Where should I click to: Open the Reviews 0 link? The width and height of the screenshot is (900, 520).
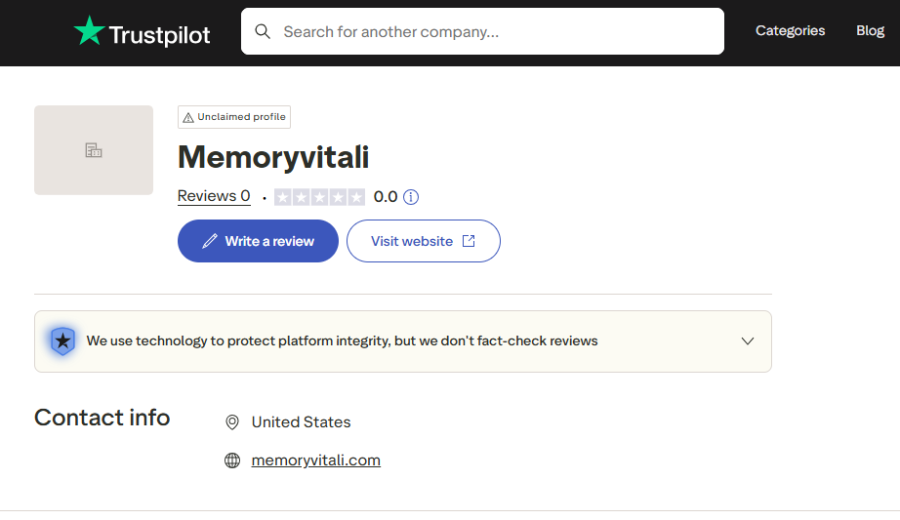coord(214,197)
